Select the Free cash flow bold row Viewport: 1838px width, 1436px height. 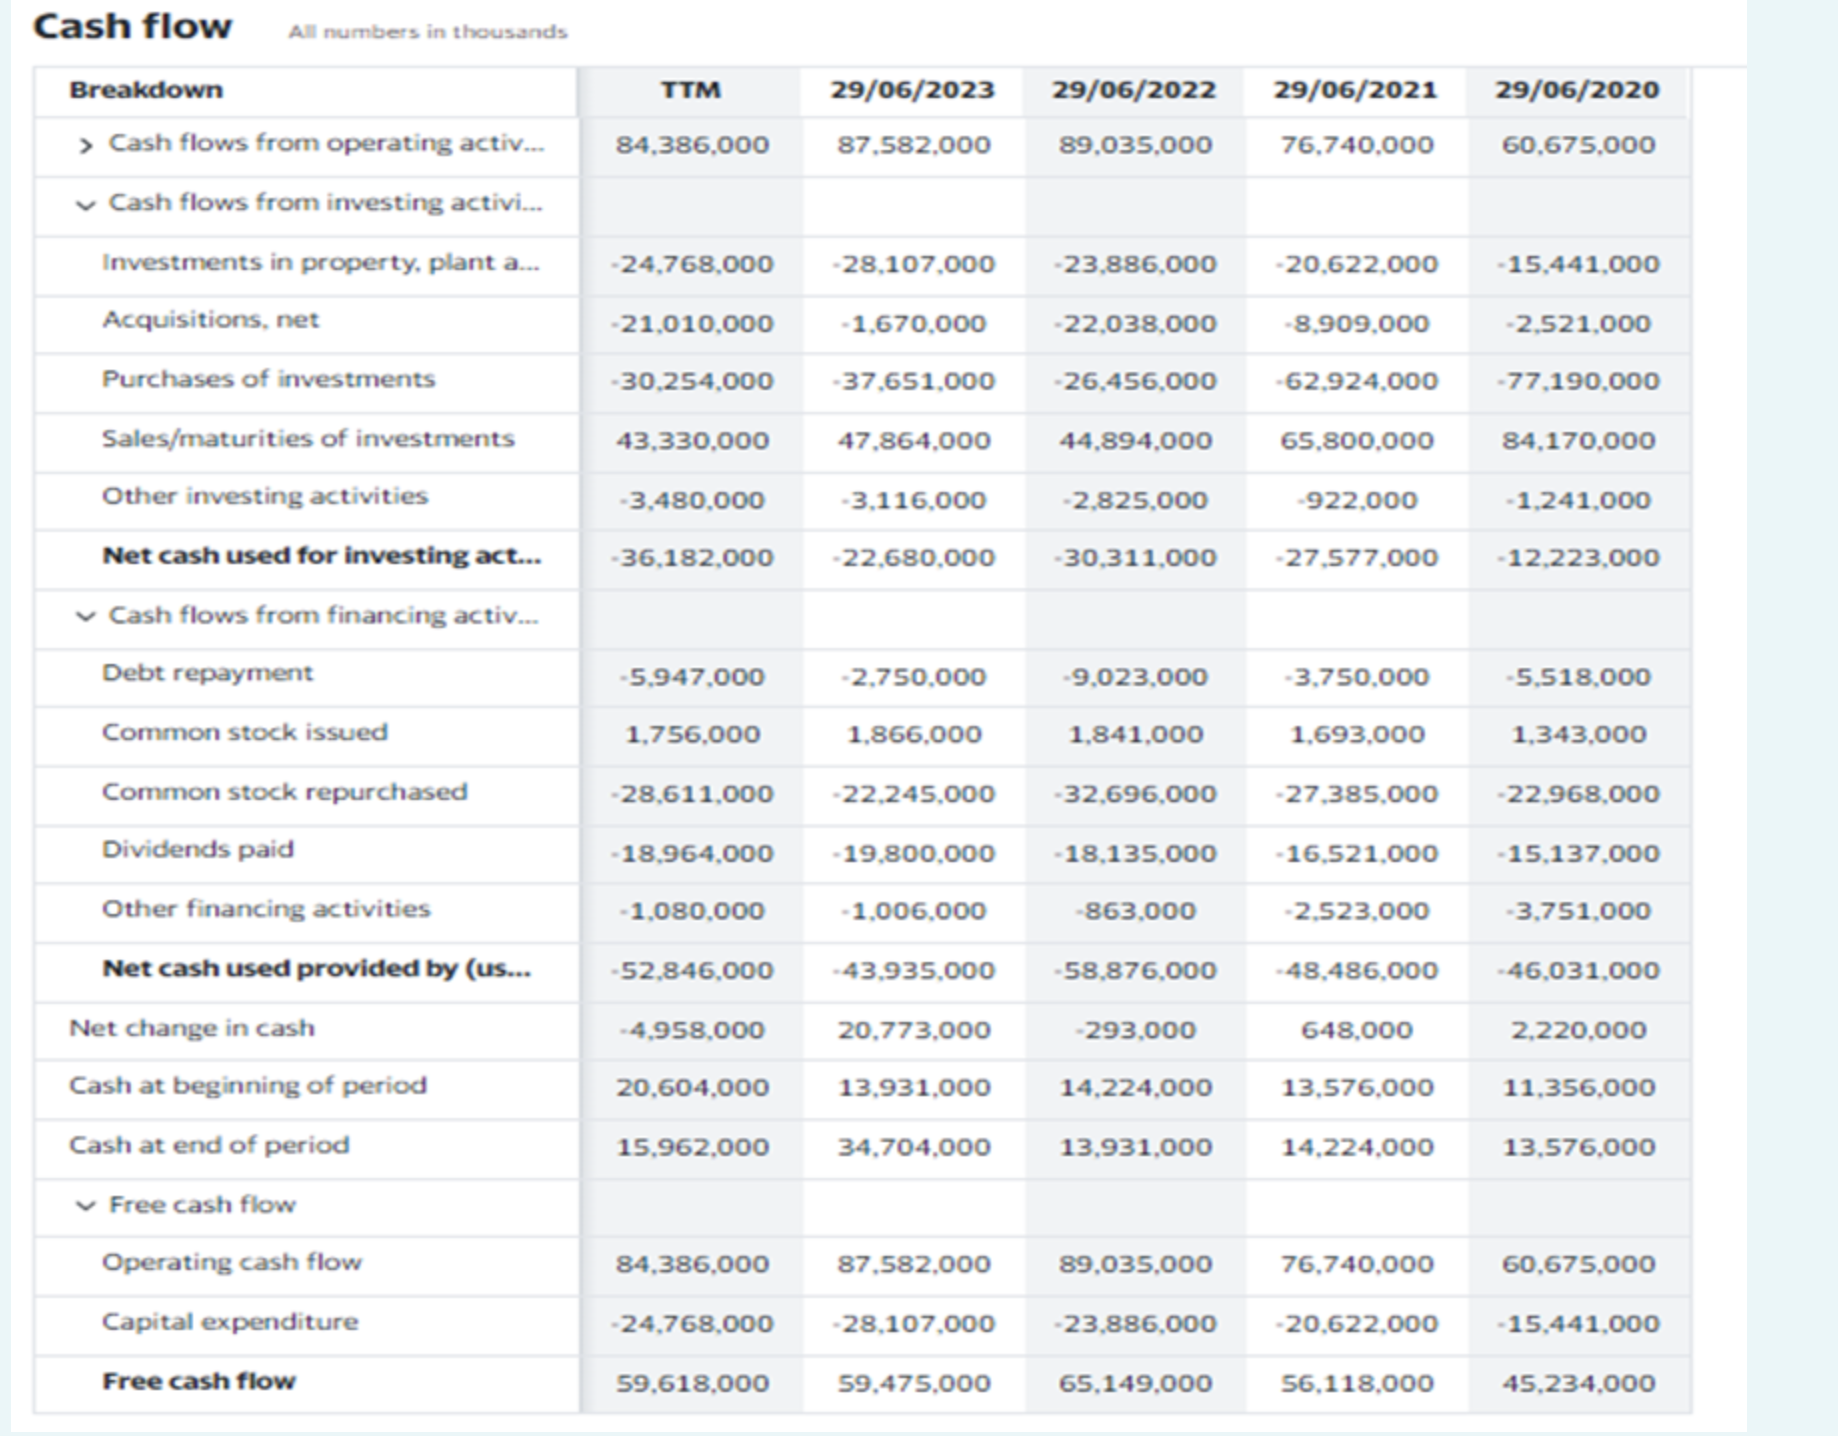(198, 1381)
